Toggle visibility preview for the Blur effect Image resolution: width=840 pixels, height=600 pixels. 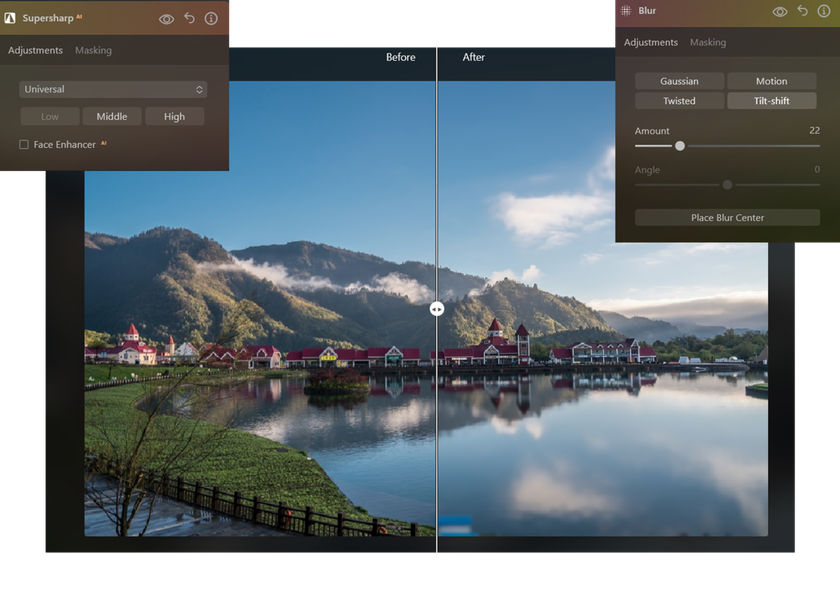779,11
